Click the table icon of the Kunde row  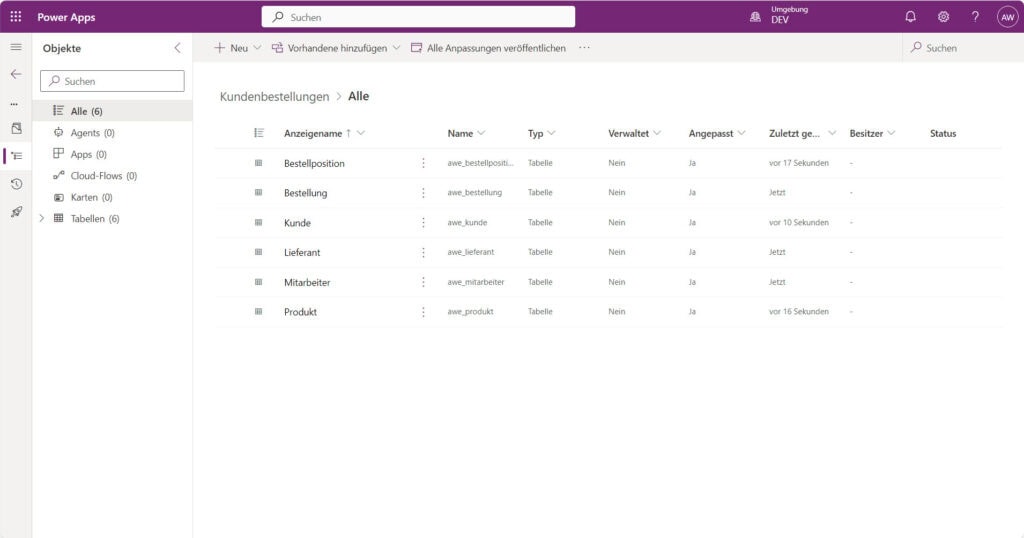(x=259, y=223)
